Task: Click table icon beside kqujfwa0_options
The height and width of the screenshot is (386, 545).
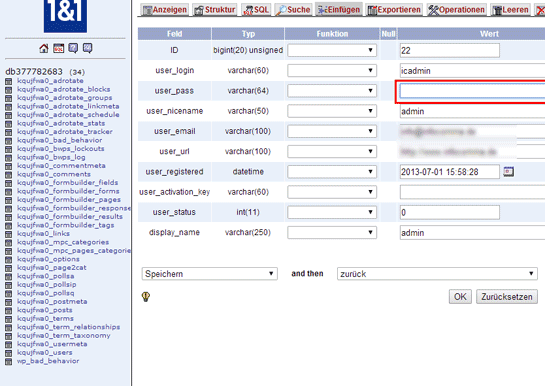Action: [9, 260]
